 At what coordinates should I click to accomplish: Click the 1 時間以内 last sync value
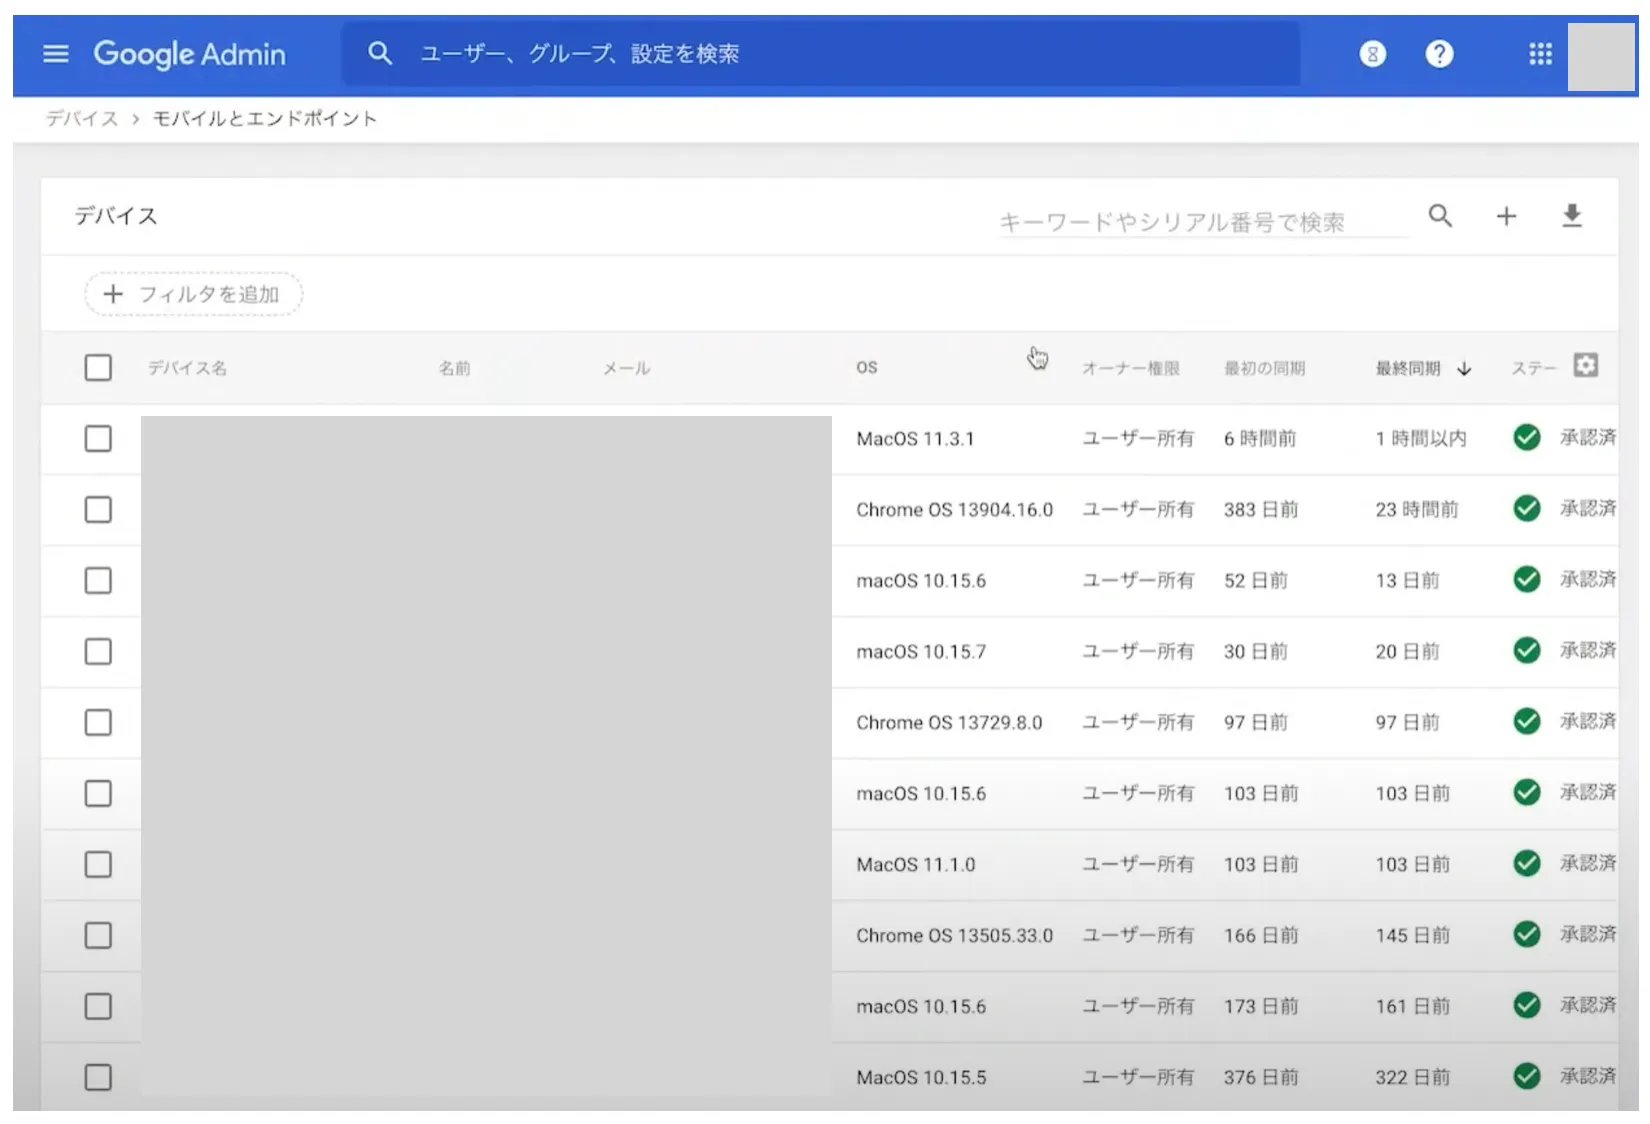1421,439
